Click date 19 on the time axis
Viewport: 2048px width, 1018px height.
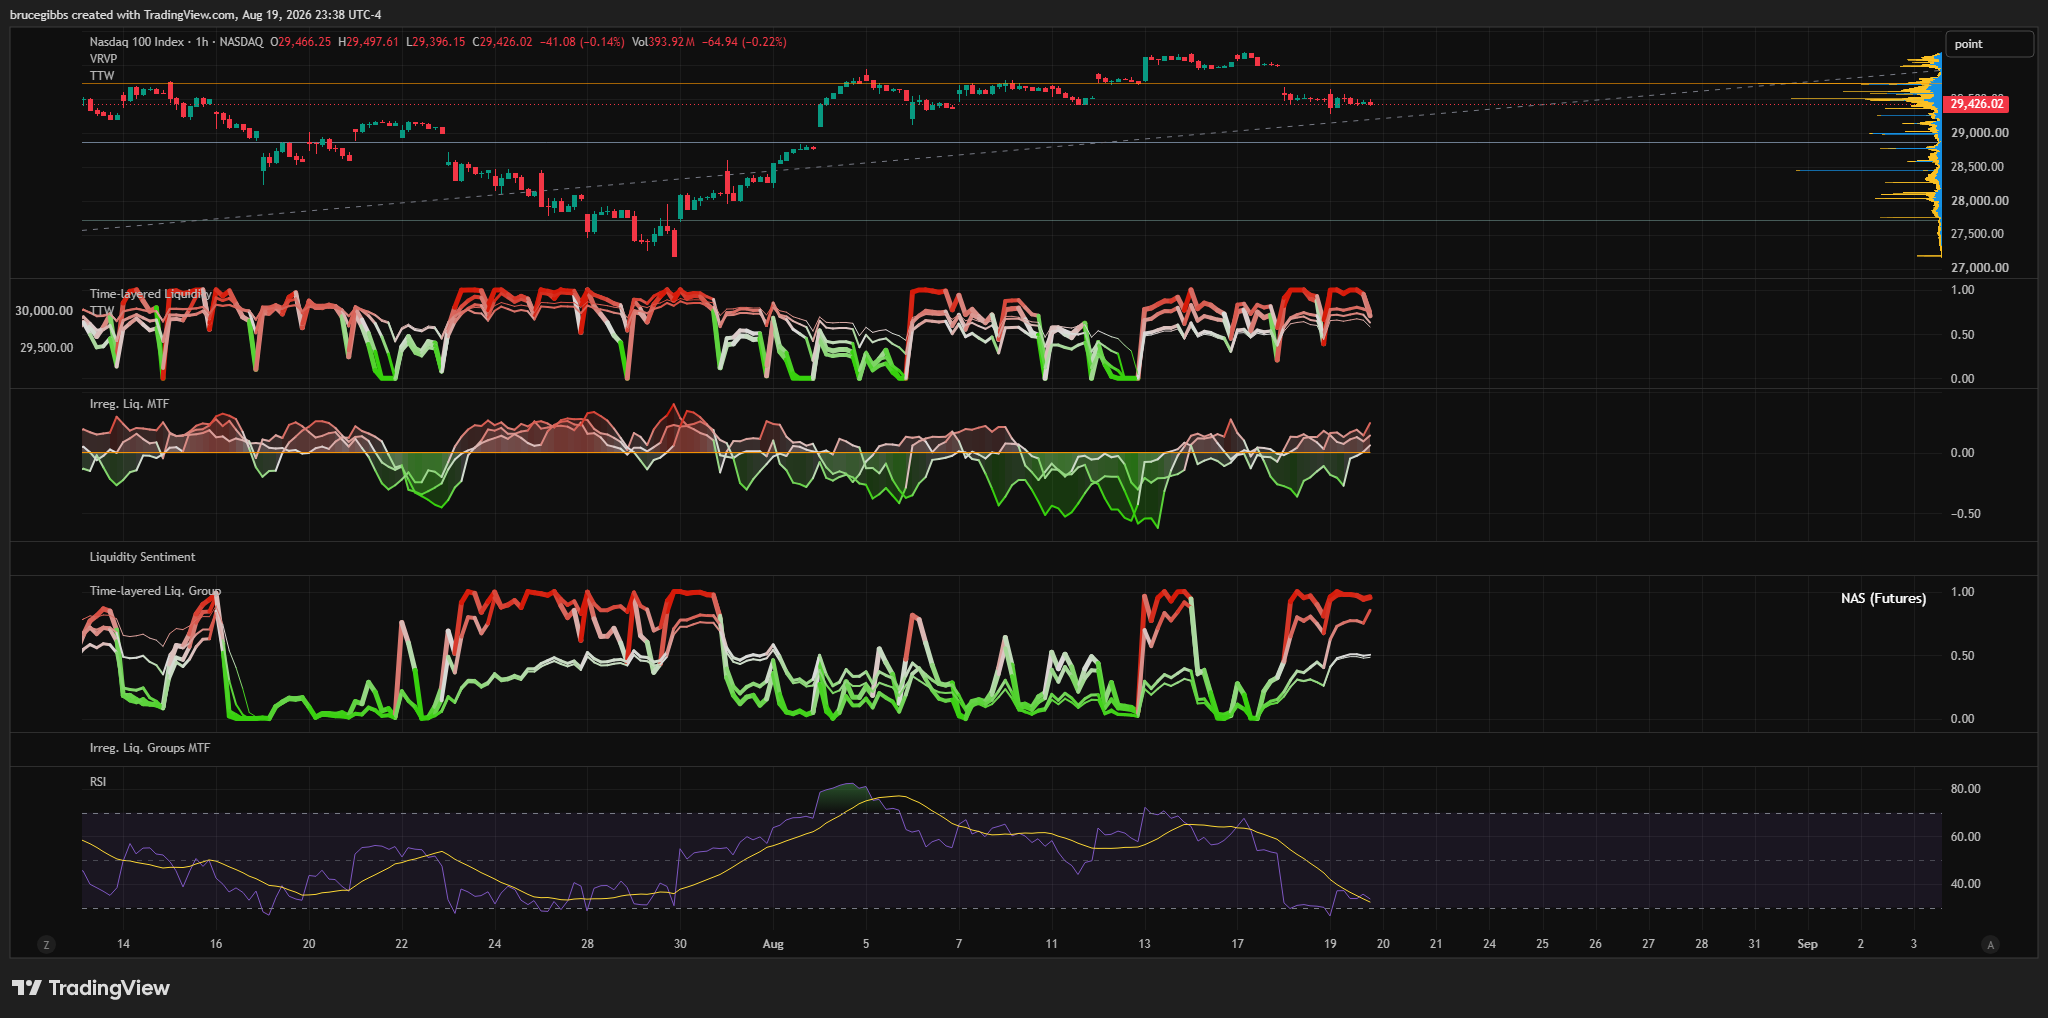1330,944
